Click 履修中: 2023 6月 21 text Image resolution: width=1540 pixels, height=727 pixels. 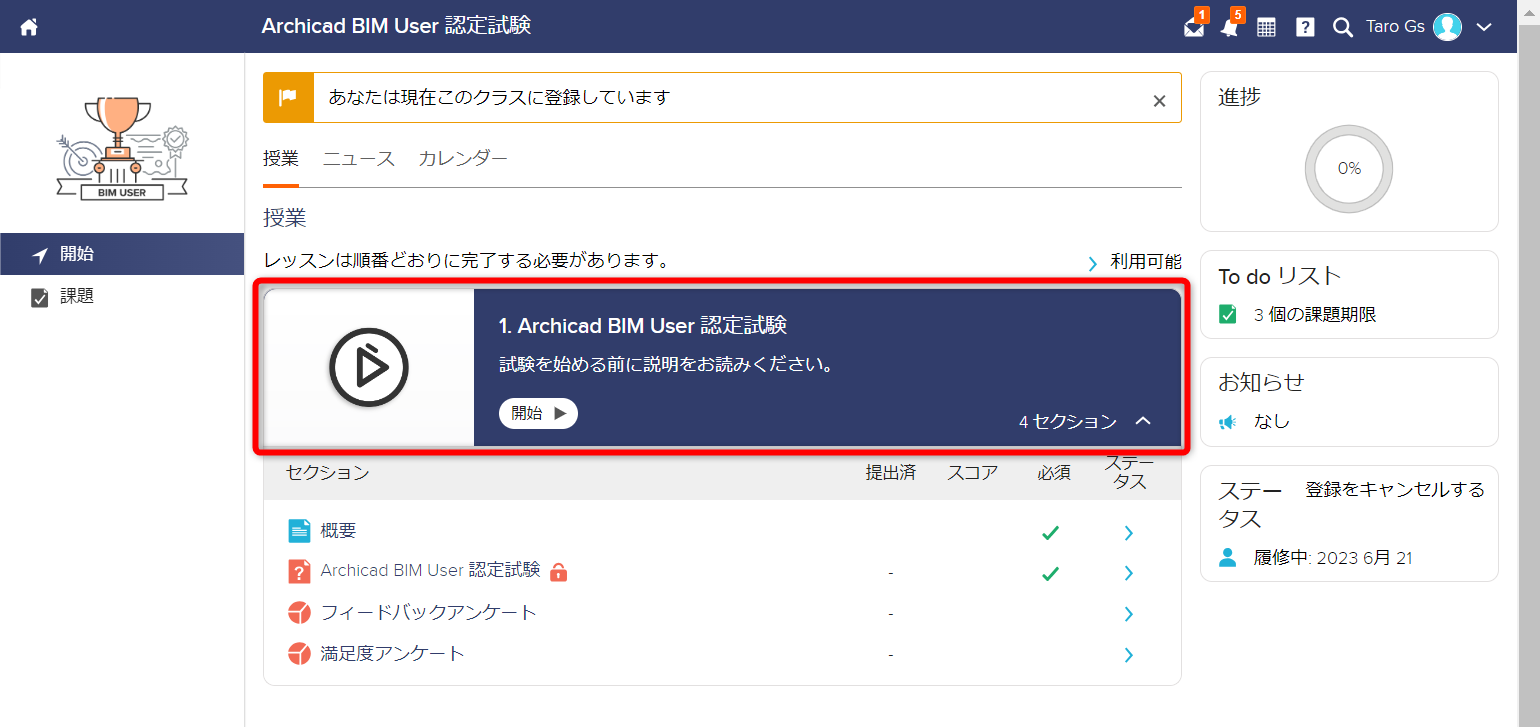click(1333, 558)
